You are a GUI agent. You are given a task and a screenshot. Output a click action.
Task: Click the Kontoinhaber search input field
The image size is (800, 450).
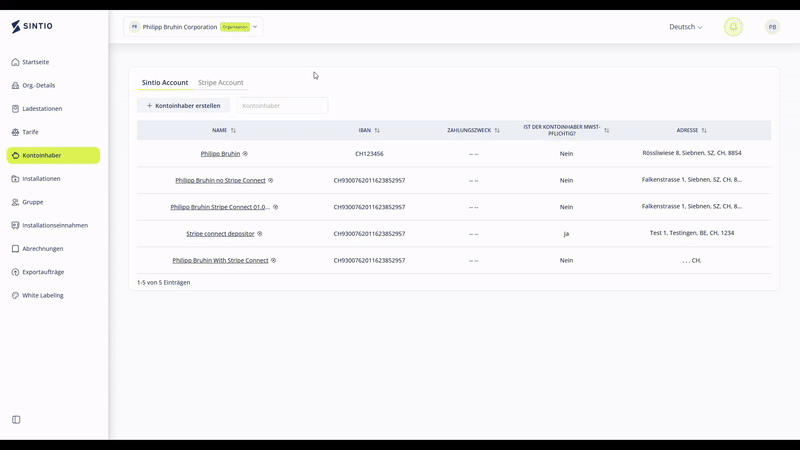(x=282, y=105)
